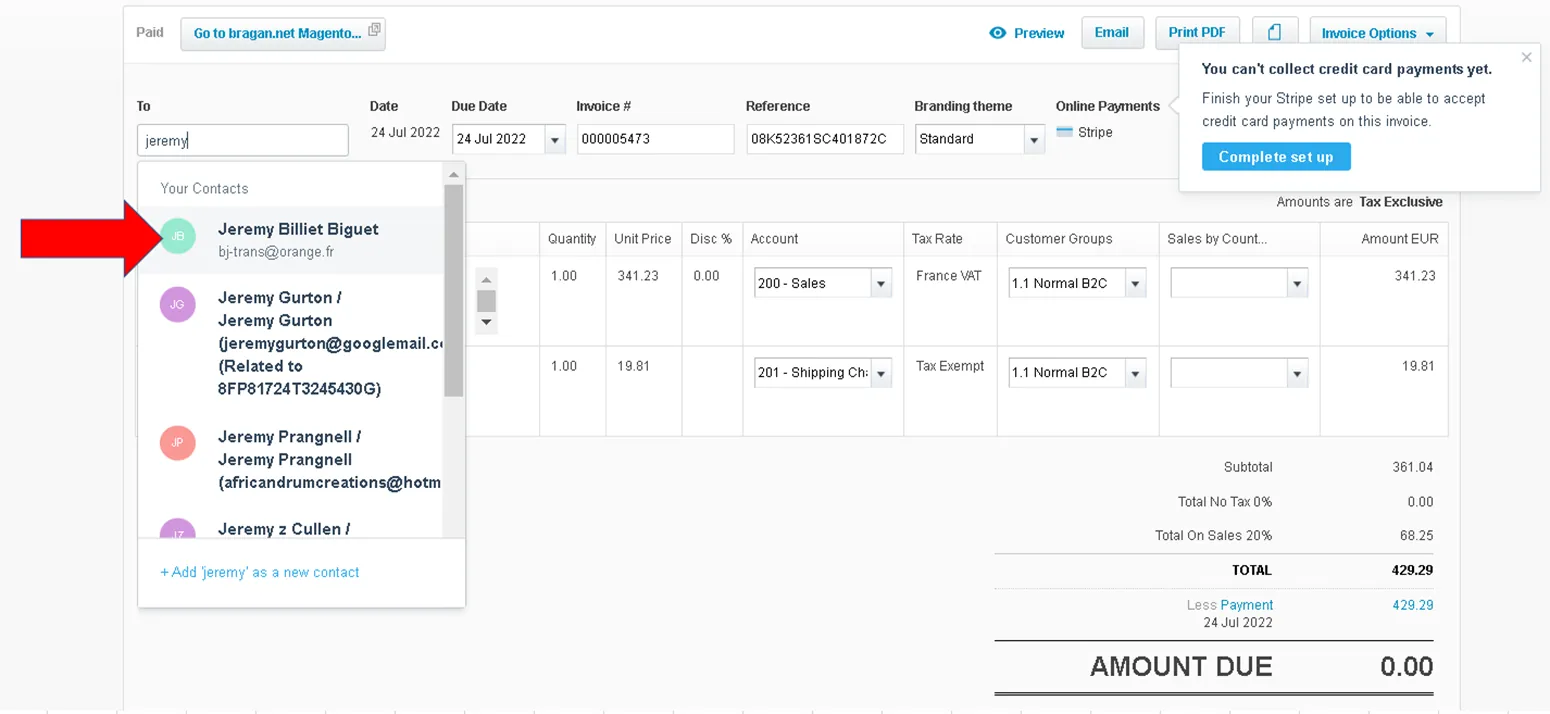
Task: Click the Paid status label
Action: pos(150,32)
